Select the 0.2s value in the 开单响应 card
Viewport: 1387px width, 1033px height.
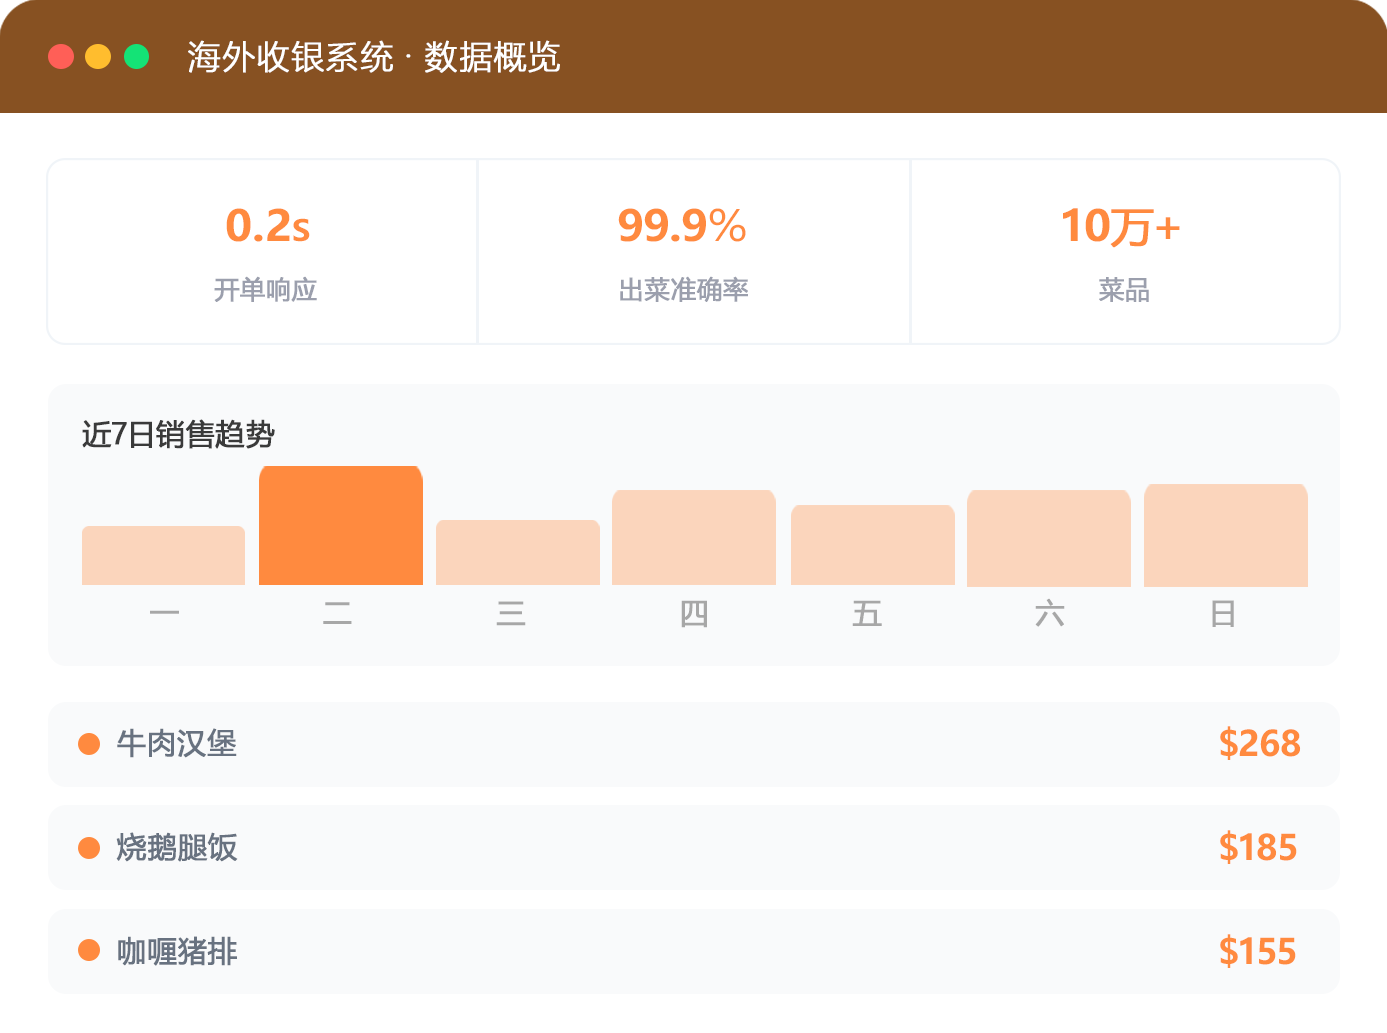(267, 226)
